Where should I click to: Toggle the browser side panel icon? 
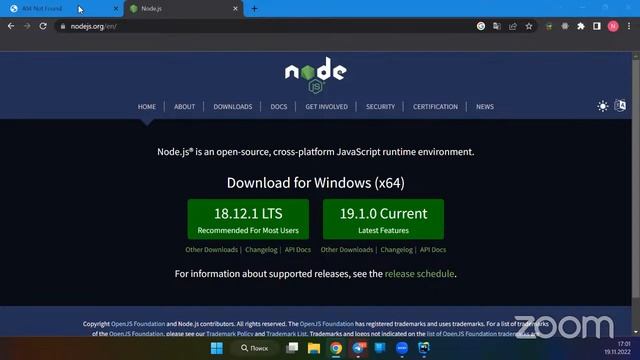coord(597,26)
